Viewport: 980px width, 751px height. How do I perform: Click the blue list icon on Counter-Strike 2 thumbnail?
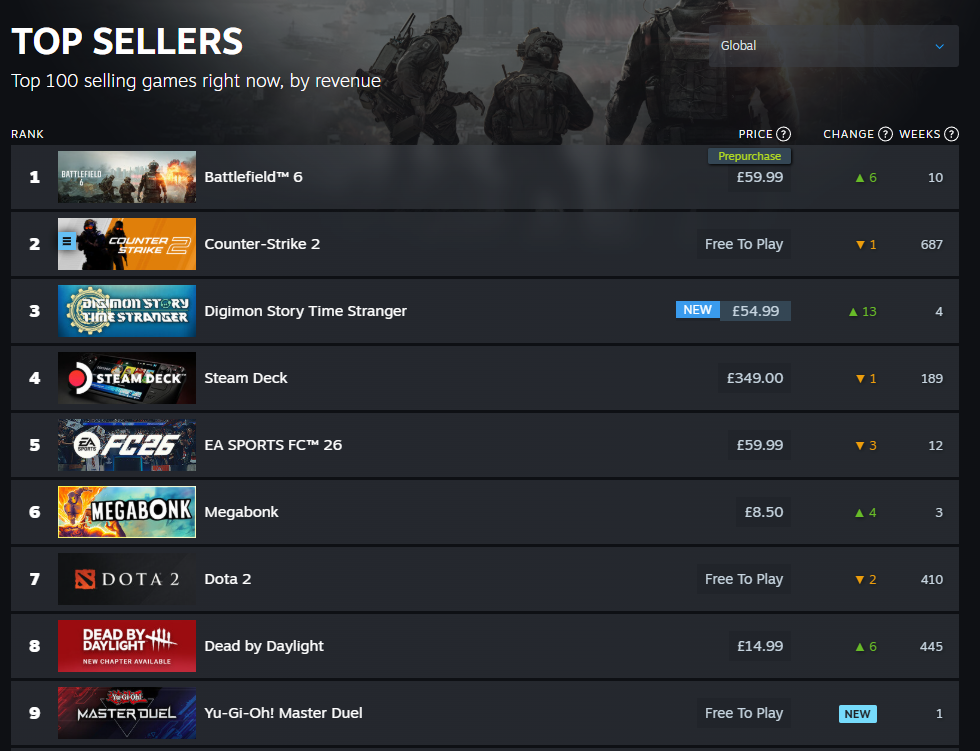coord(67,241)
